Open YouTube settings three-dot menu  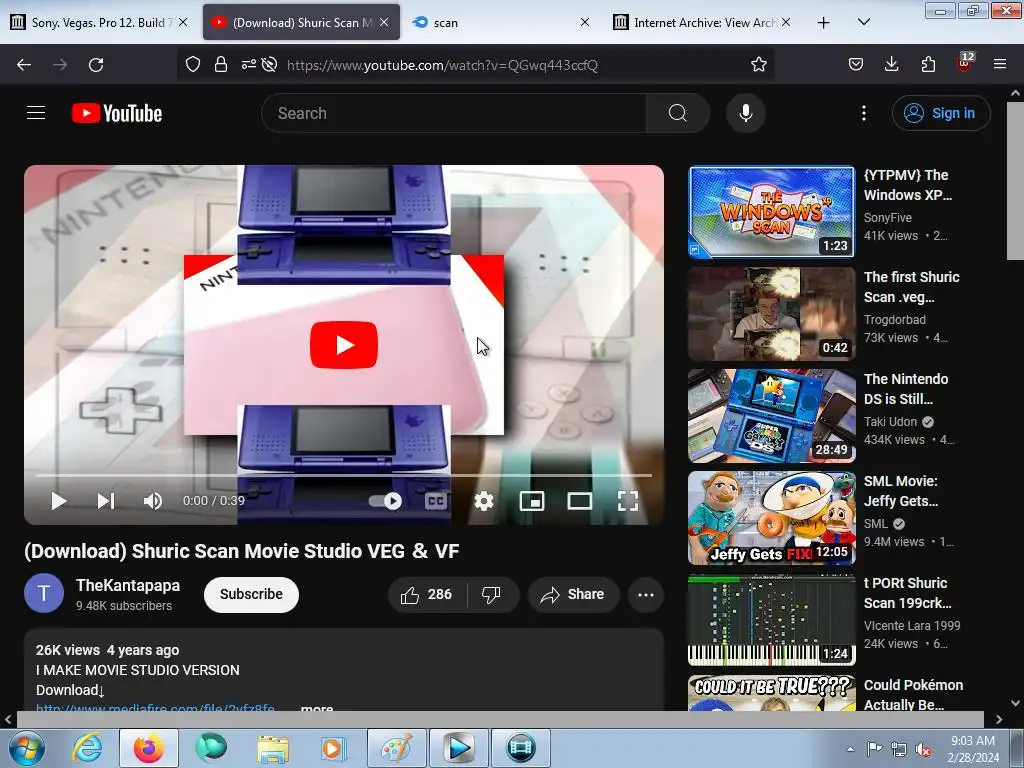(863, 113)
